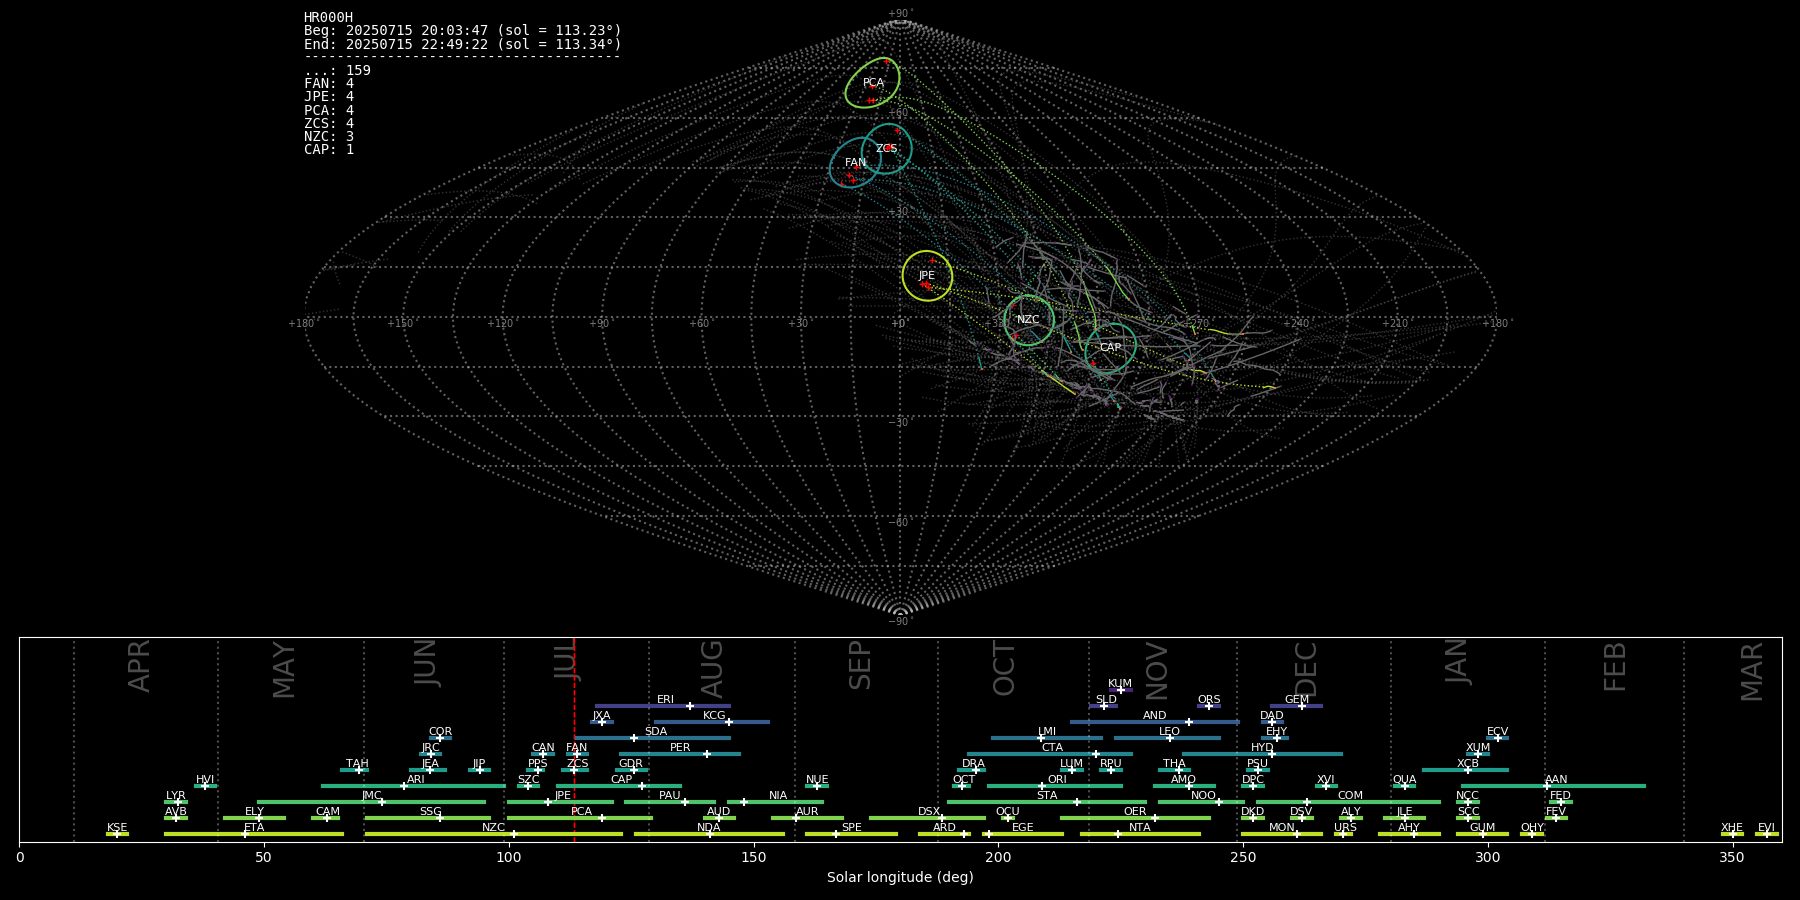Click the HR000H title text
1800x900 pixels.
point(329,18)
